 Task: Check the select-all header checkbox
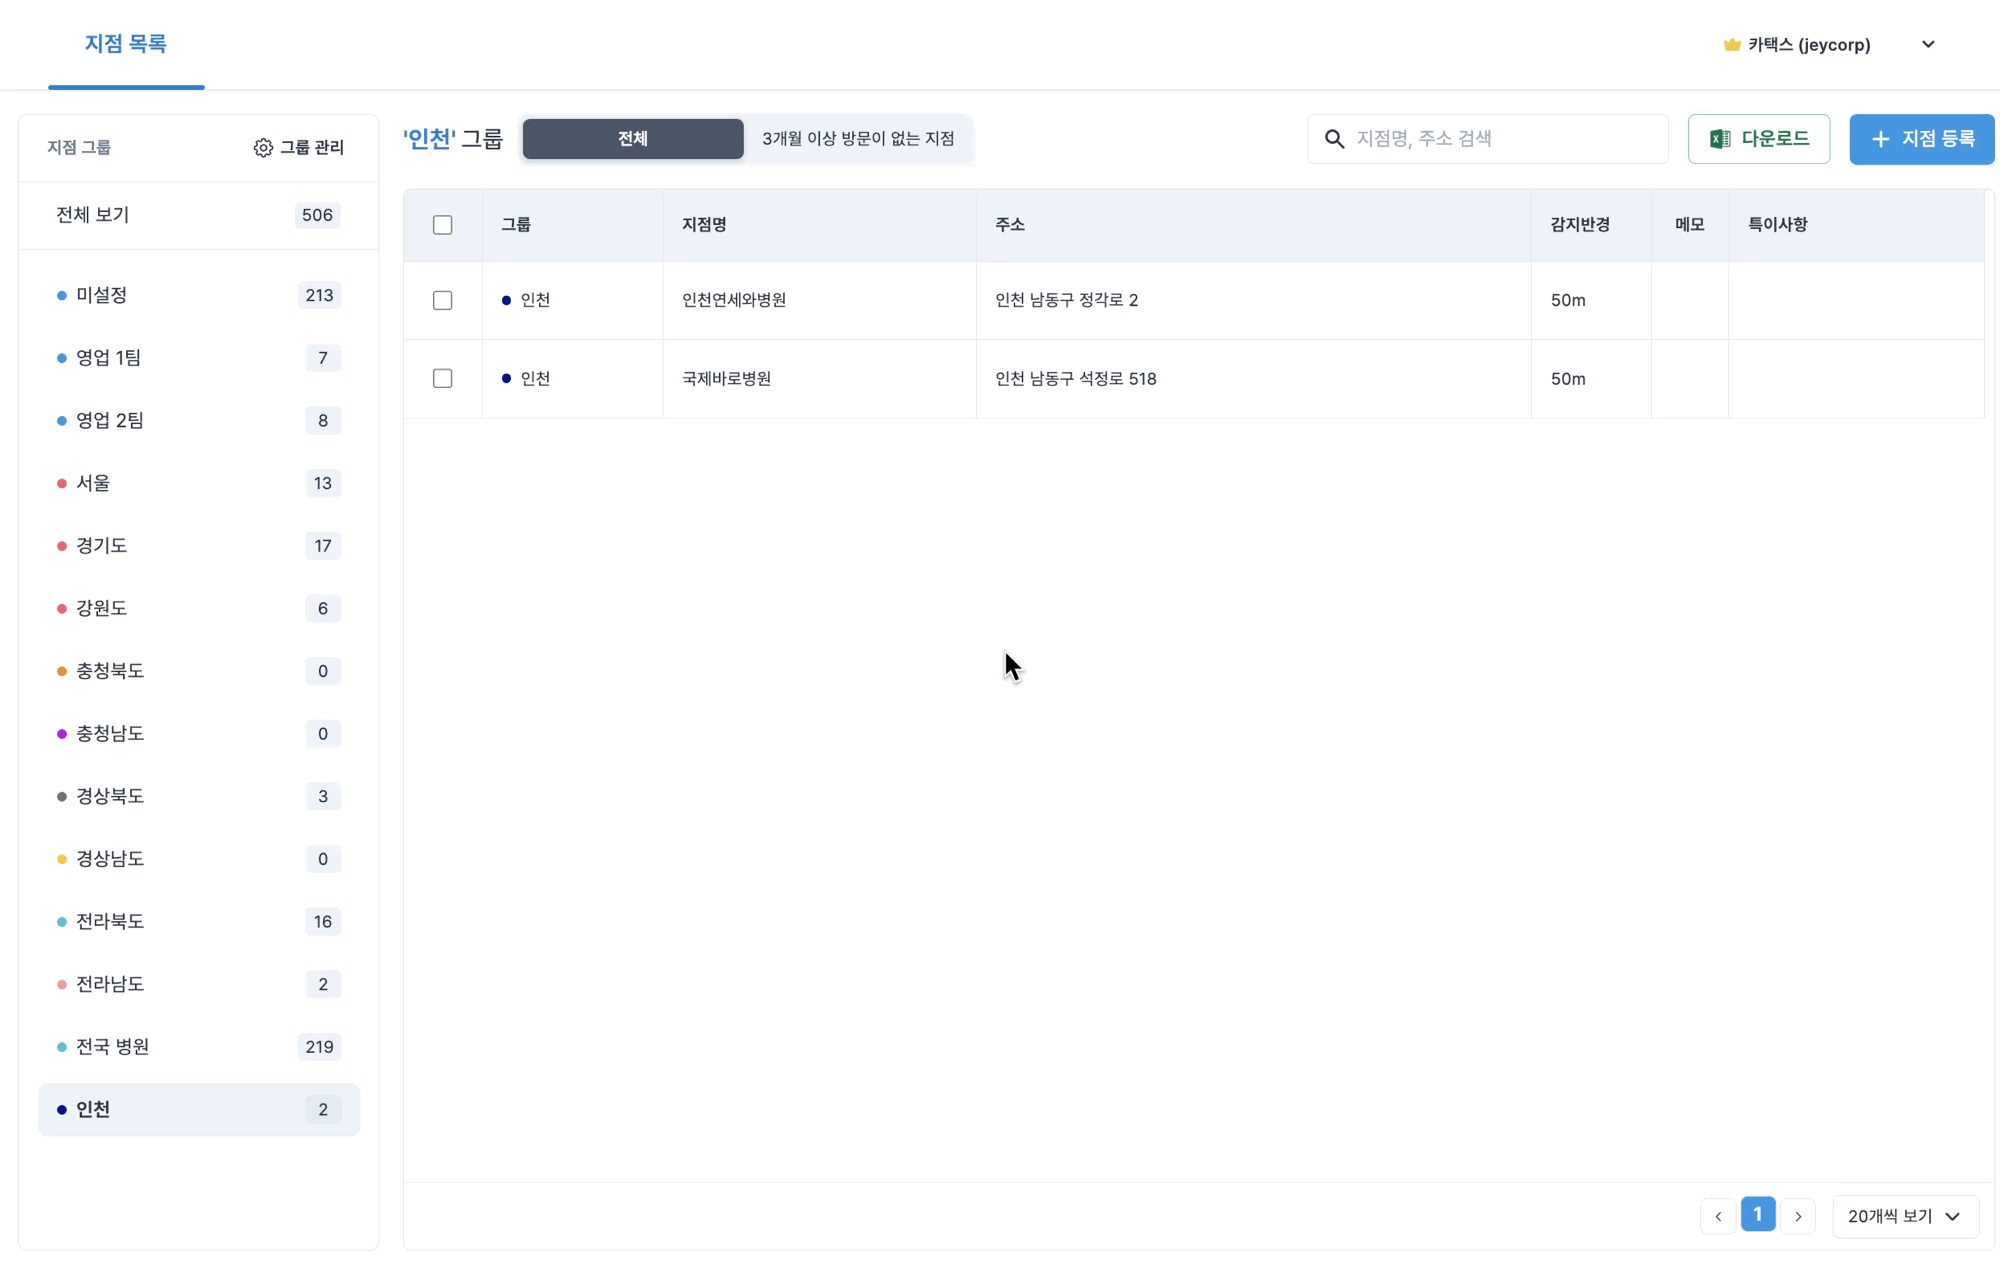click(442, 225)
